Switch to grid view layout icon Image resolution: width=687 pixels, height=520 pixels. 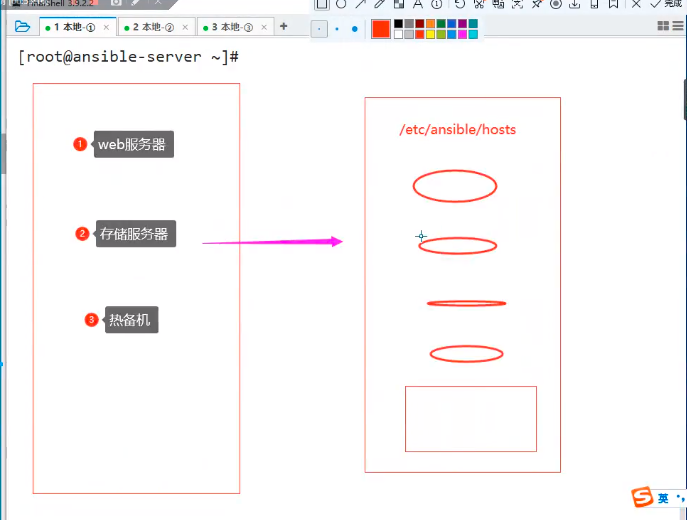[x=663, y=26]
